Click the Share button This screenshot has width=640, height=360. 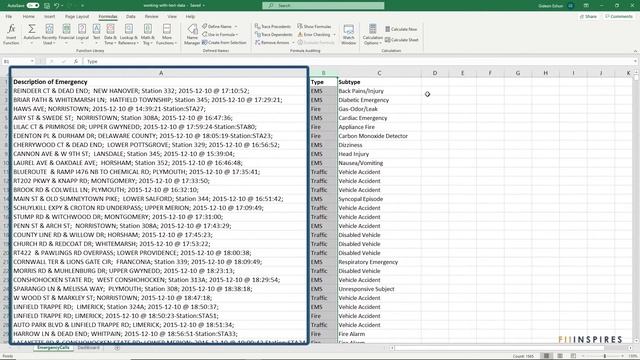tap(589, 16)
